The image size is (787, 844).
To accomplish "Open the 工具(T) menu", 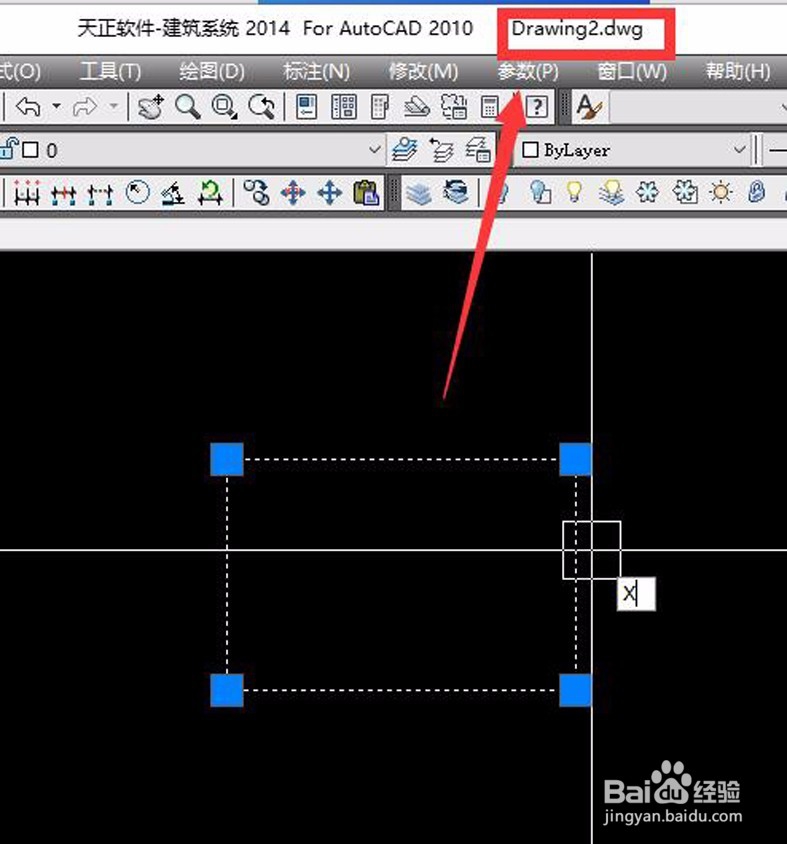I will 110,71.
